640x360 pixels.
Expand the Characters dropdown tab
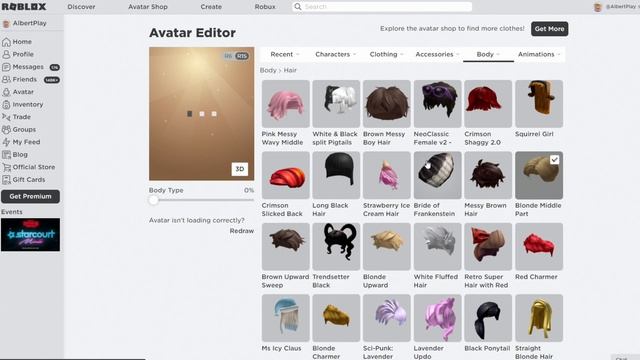pos(336,54)
